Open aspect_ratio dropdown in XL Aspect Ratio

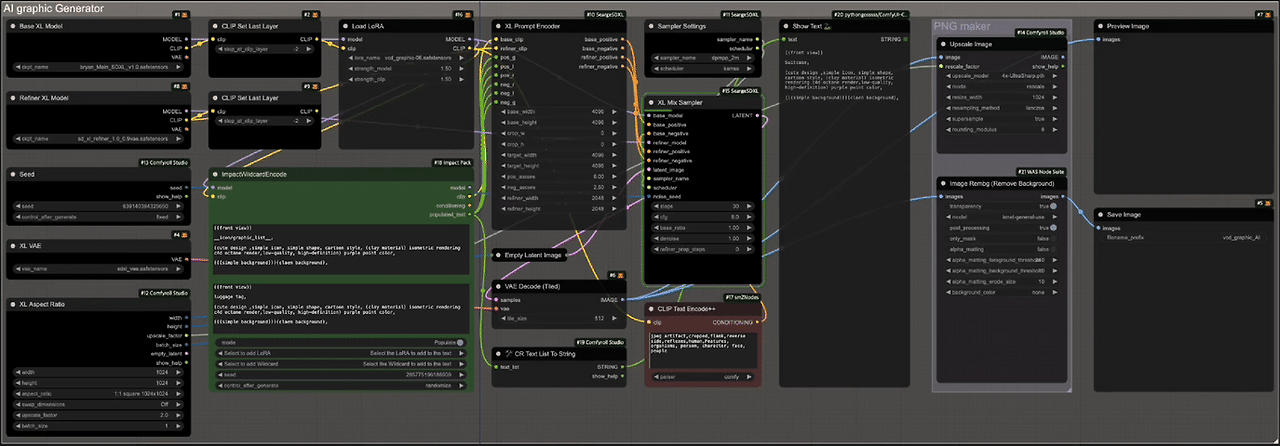97,393
